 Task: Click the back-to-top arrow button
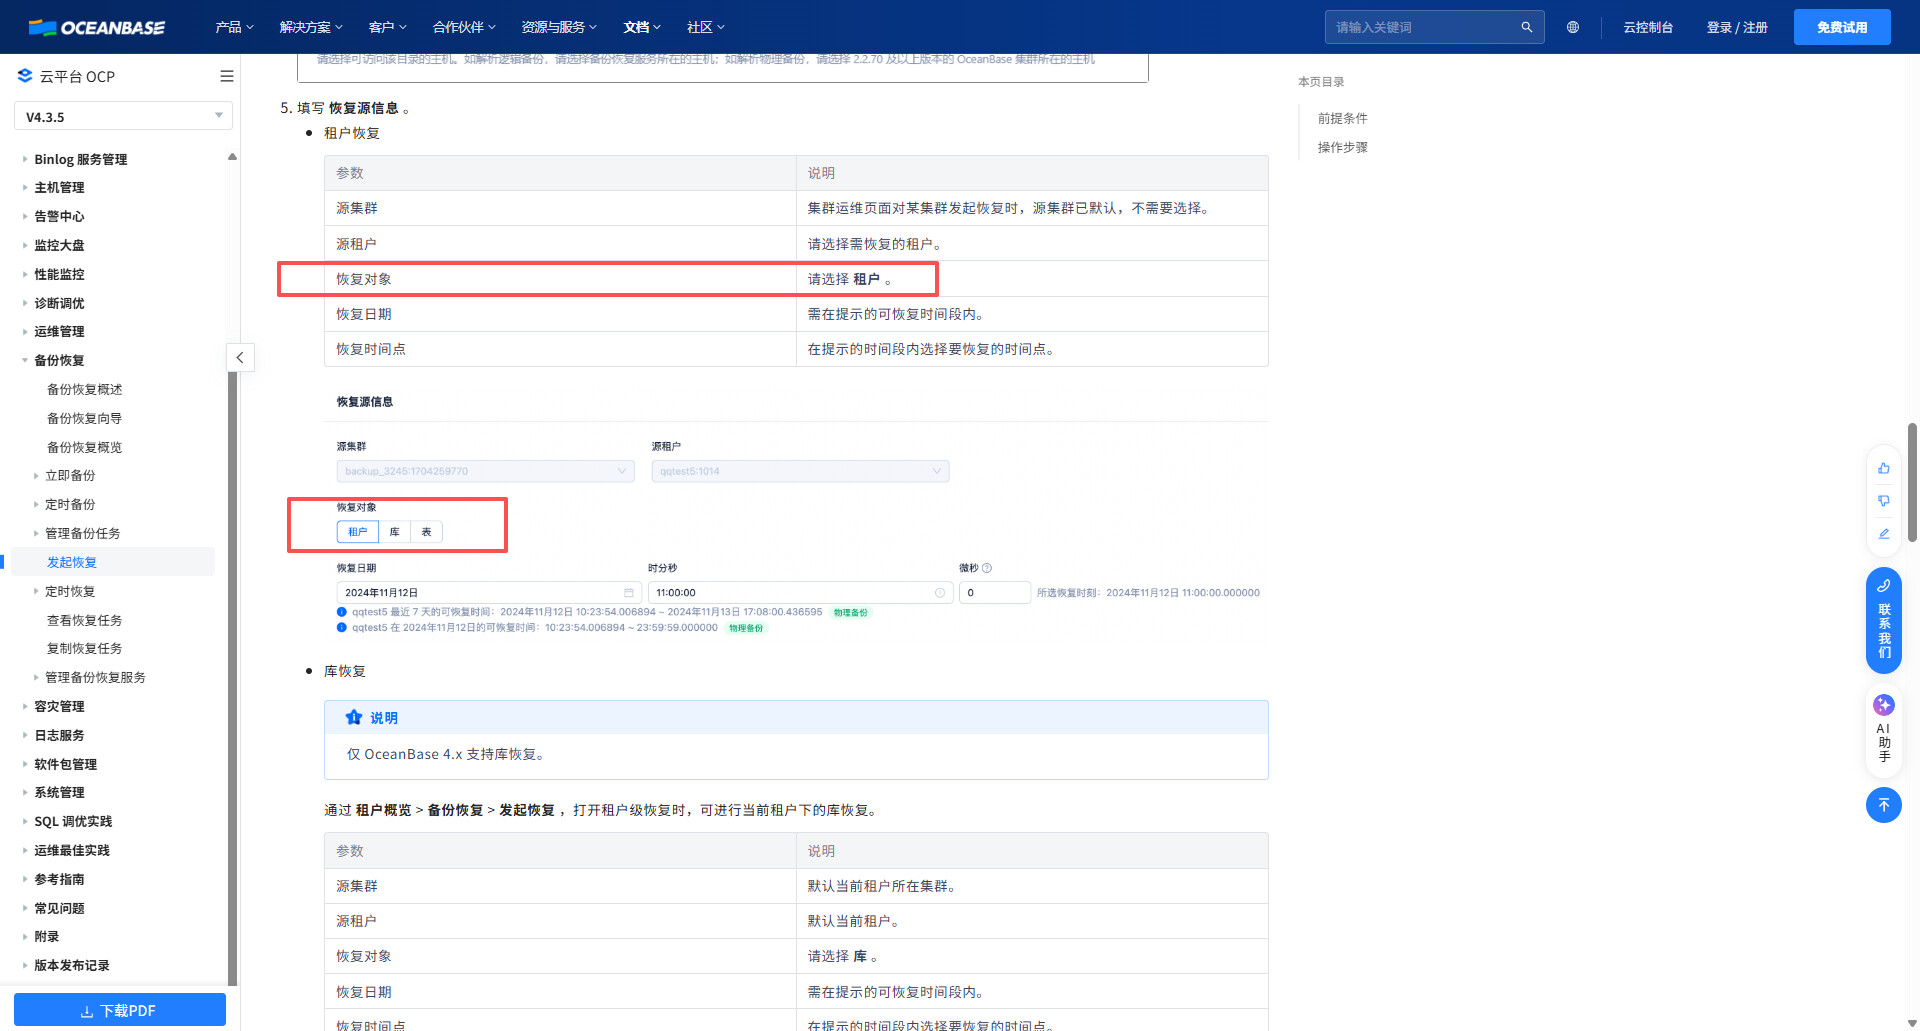point(1884,805)
